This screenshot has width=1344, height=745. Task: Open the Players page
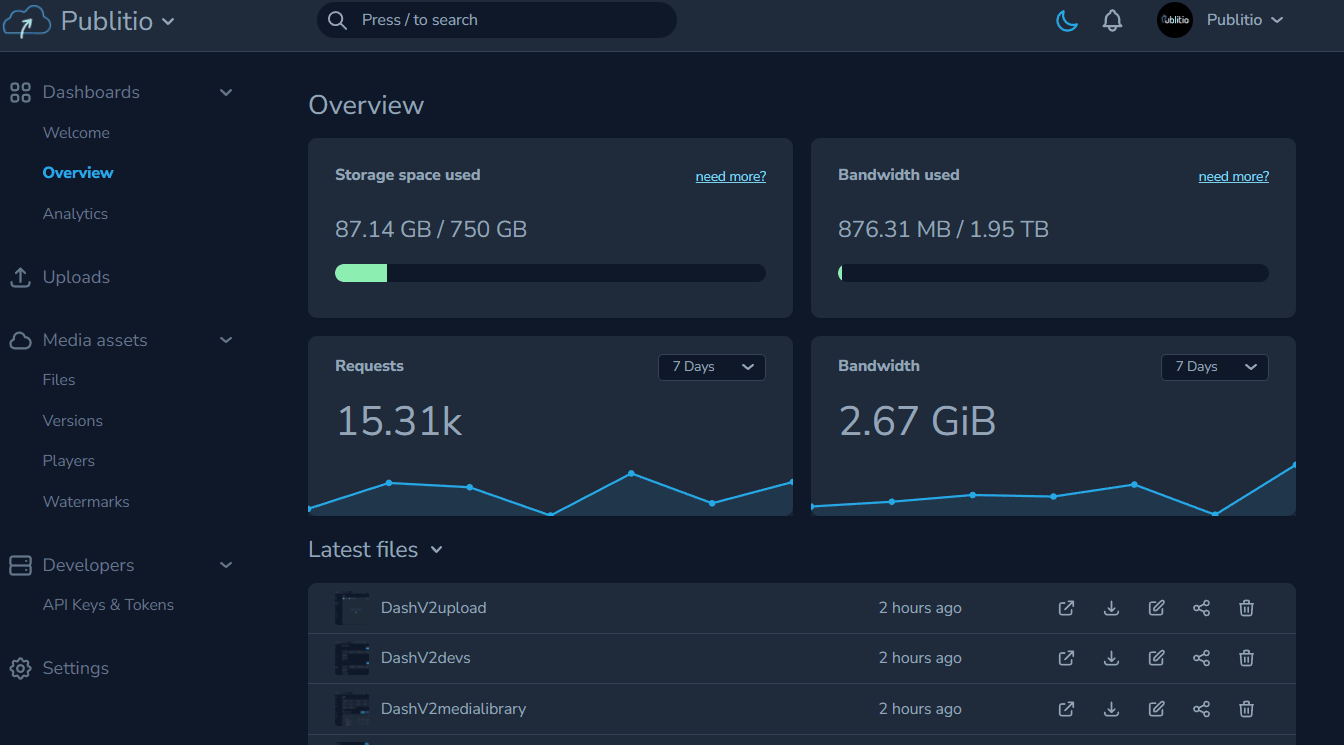pos(69,461)
